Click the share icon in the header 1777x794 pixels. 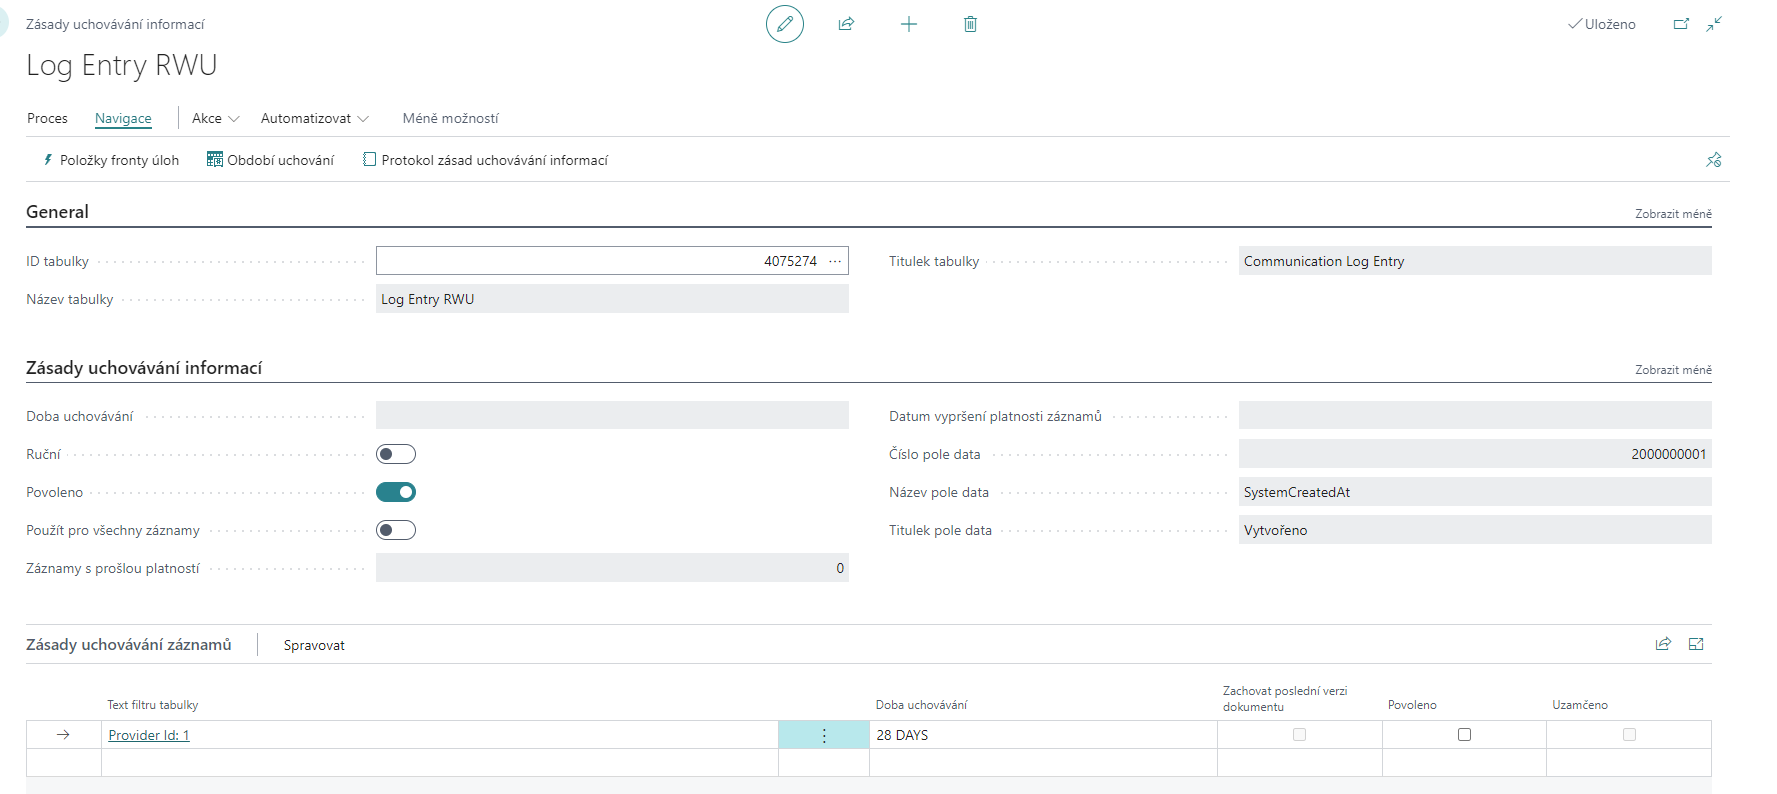[846, 24]
